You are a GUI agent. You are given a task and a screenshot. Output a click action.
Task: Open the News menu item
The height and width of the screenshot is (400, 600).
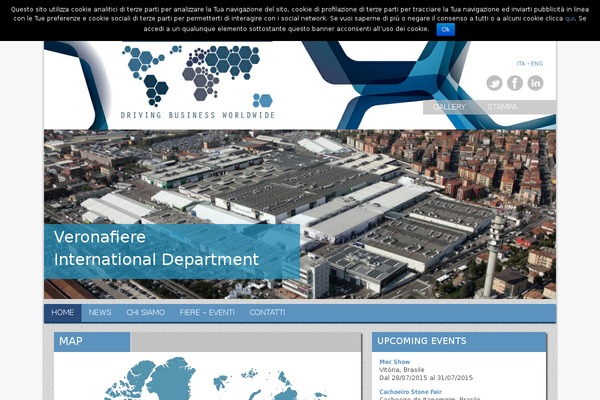[x=100, y=312]
